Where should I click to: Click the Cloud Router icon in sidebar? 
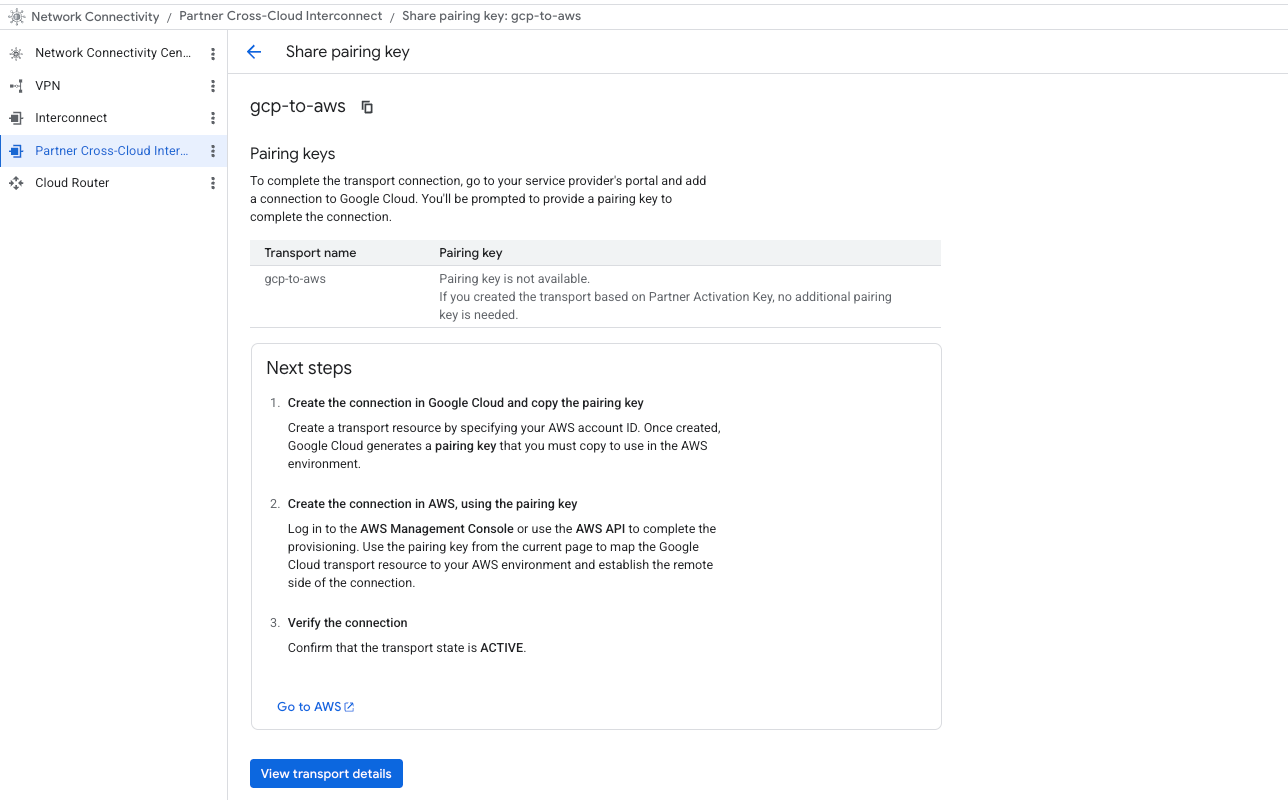[16, 183]
